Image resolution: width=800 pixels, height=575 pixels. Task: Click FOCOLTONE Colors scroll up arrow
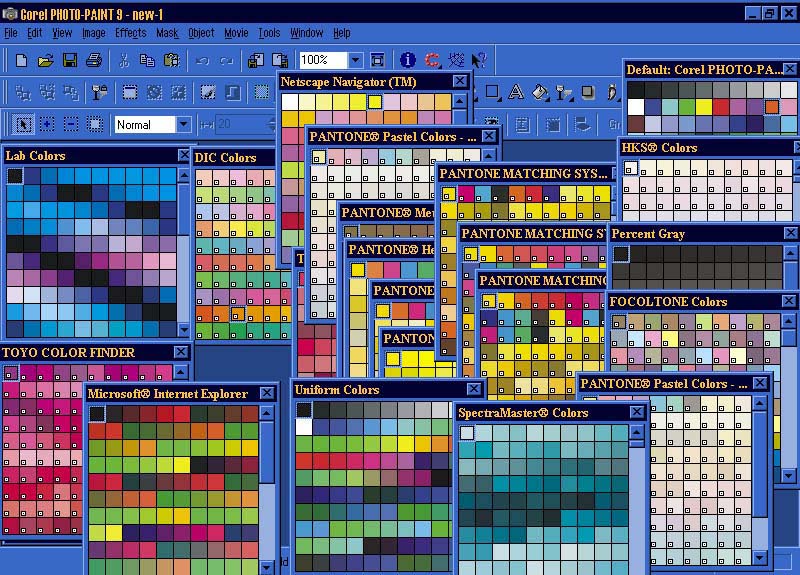pos(788,320)
